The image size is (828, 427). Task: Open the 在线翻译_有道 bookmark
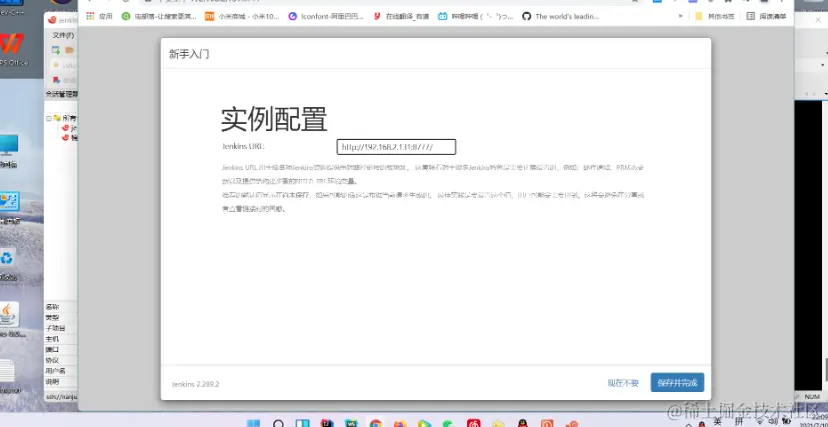[x=401, y=16]
